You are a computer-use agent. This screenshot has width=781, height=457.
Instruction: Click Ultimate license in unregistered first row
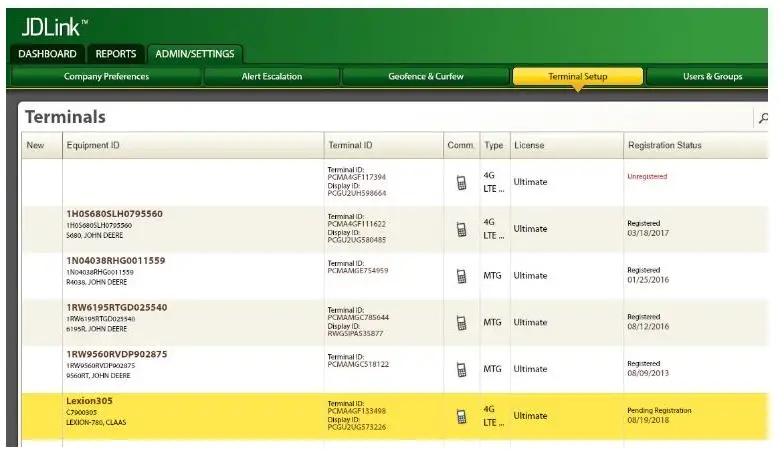(x=530, y=182)
